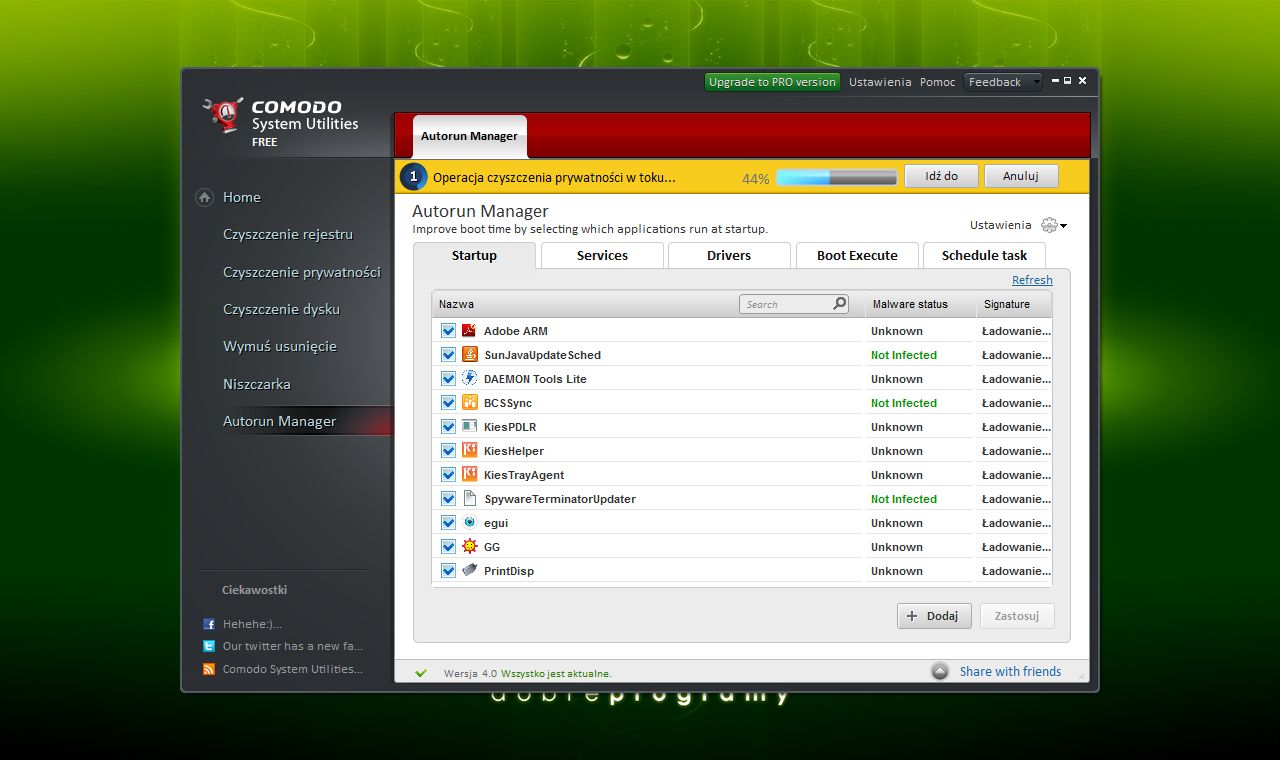Disable DAEMON Tools Lite at startup
The width and height of the screenshot is (1280, 760).
pos(448,379)
